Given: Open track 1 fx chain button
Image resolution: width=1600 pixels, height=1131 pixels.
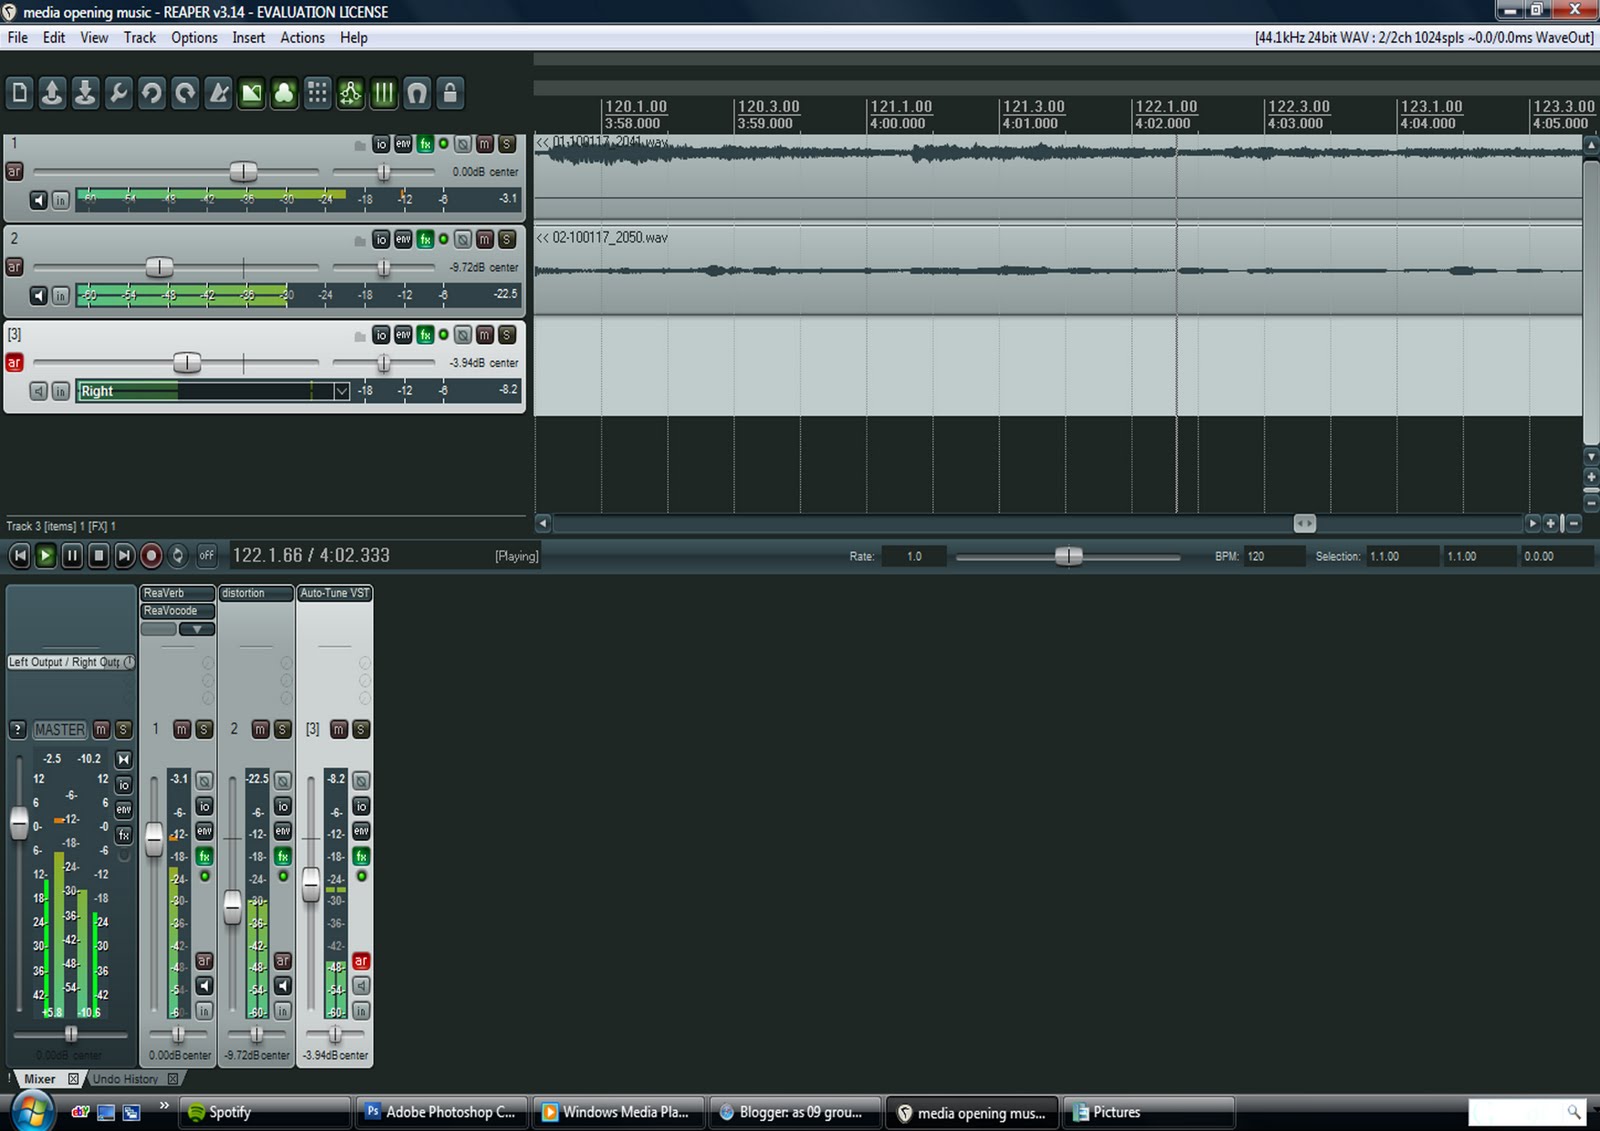Looking at the screenshot, I should 425,144.
